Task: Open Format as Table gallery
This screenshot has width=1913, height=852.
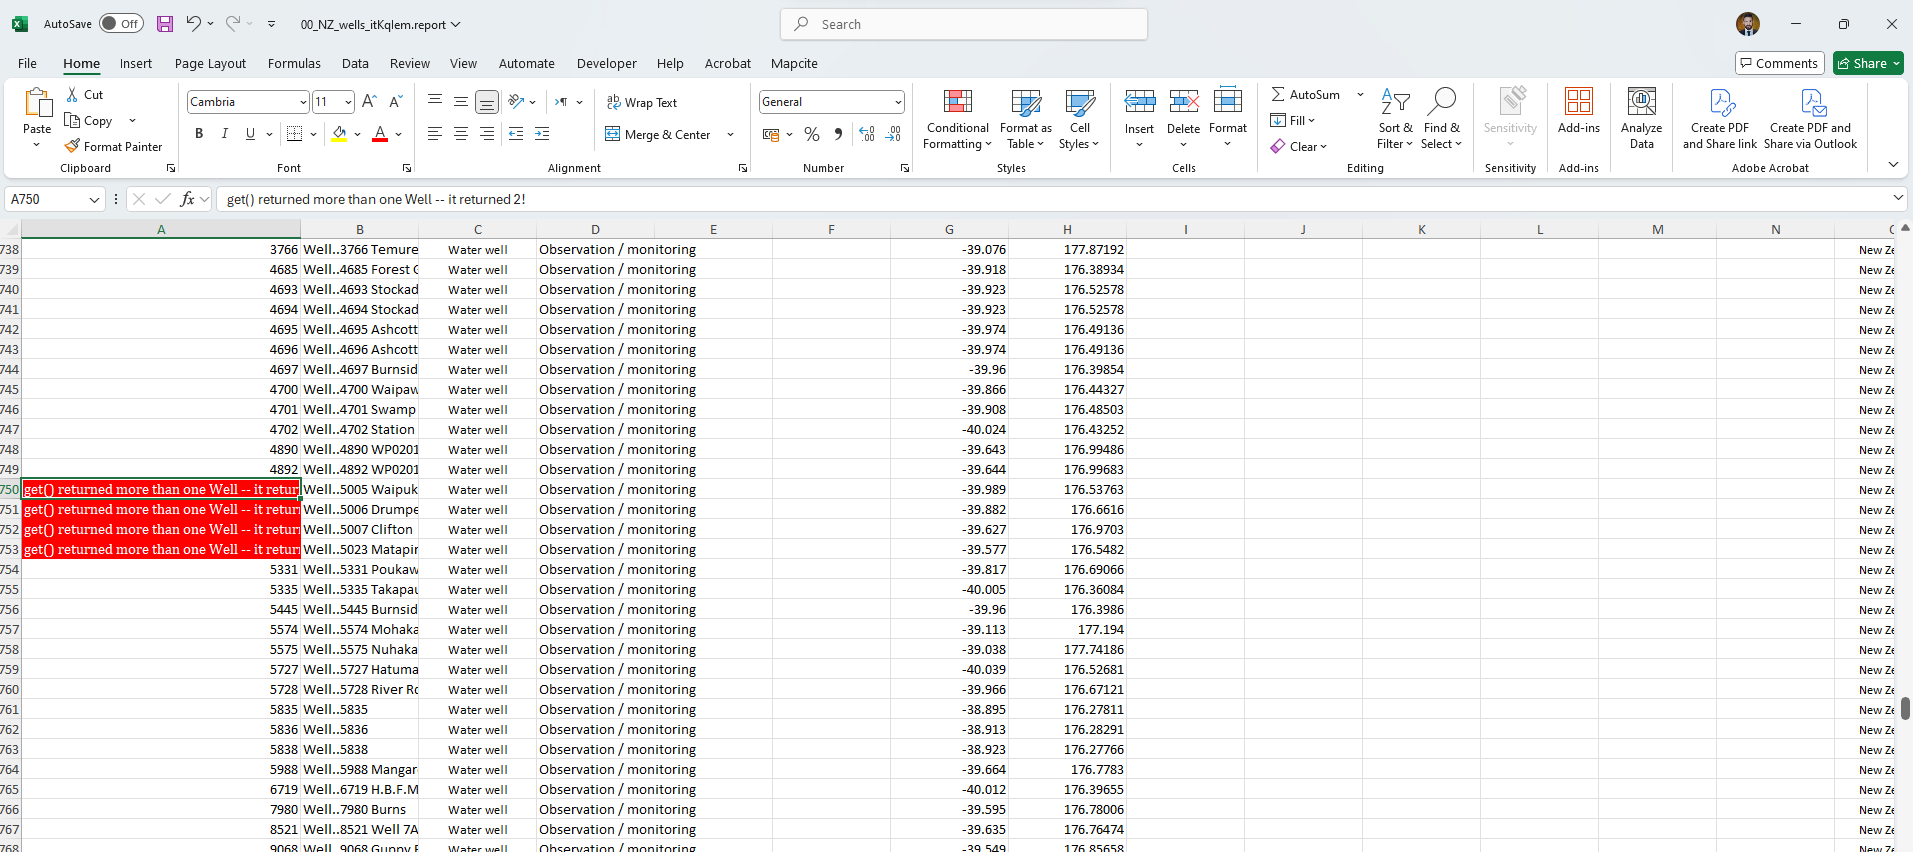Action: click(1025, 119)
